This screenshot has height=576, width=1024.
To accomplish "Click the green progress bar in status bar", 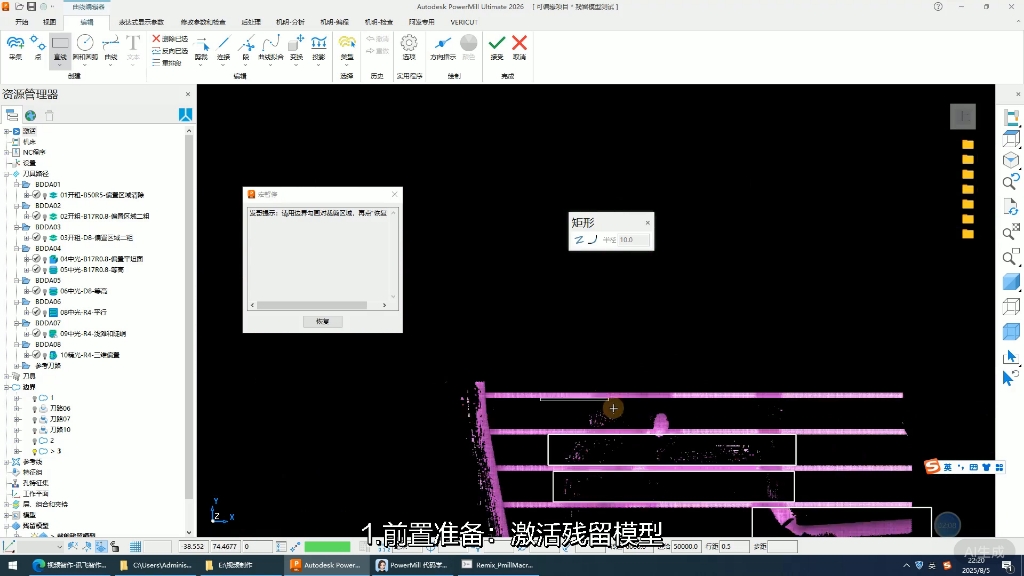I will [x=328, y=547].
